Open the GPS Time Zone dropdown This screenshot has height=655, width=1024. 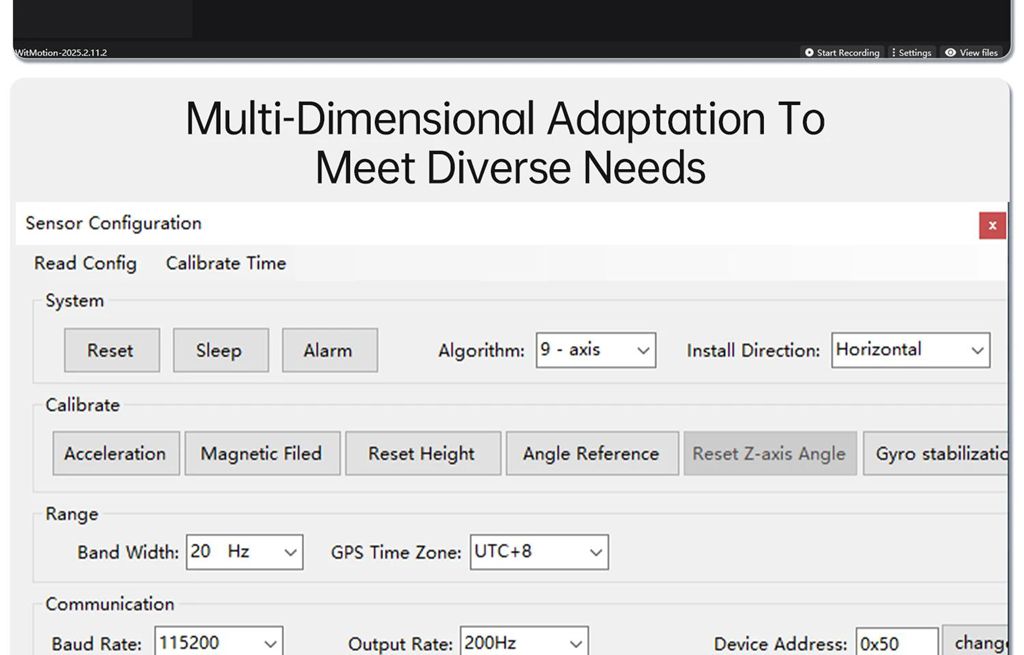[538, 552]
